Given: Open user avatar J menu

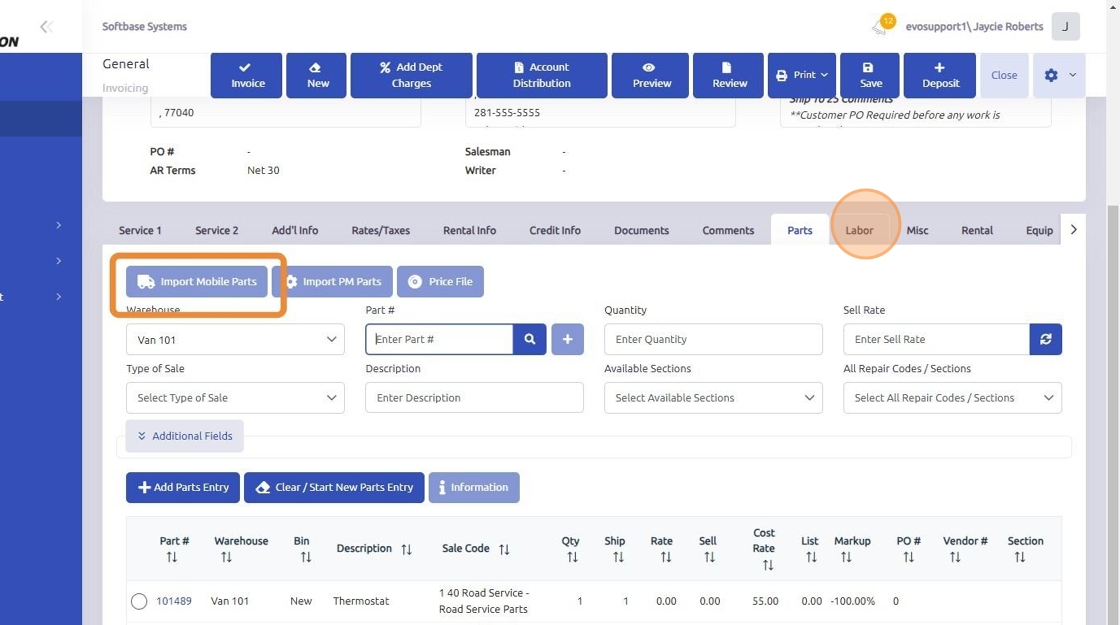Looking at the screenshot, I should coord(1065,26).
